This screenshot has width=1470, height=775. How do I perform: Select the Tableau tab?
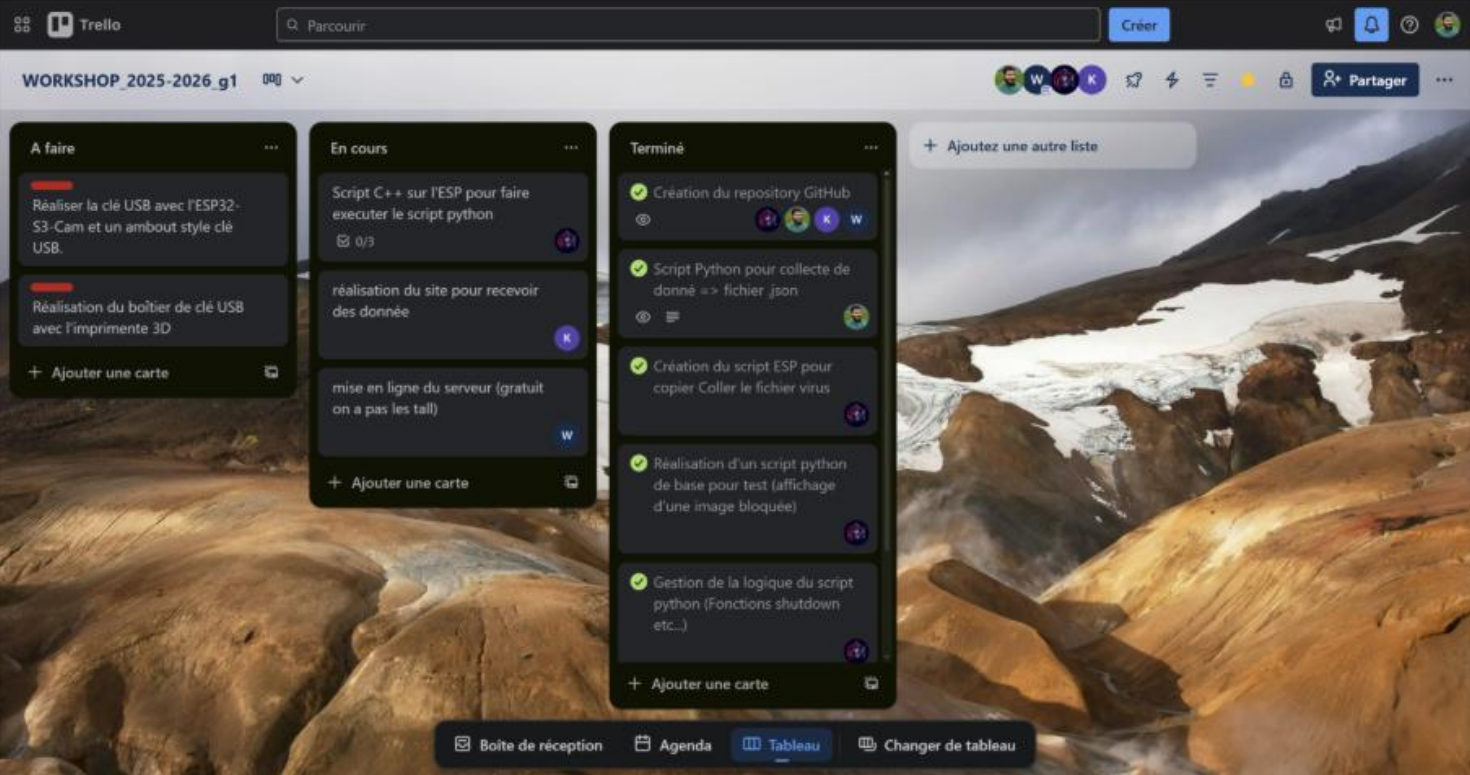(782, 745)
